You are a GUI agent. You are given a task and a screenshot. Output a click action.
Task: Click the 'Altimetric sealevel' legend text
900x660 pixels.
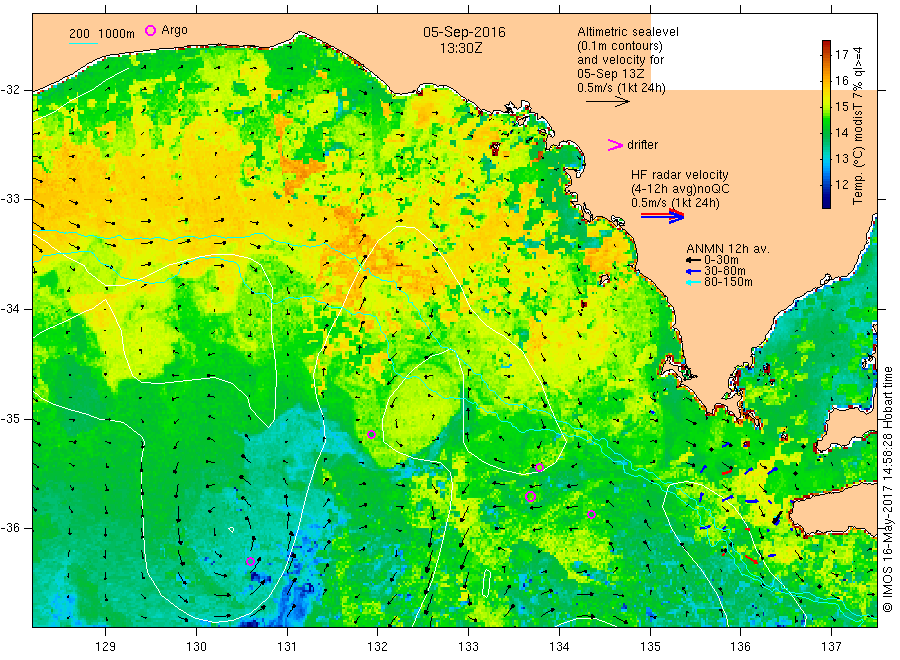[x=628, y=32]
